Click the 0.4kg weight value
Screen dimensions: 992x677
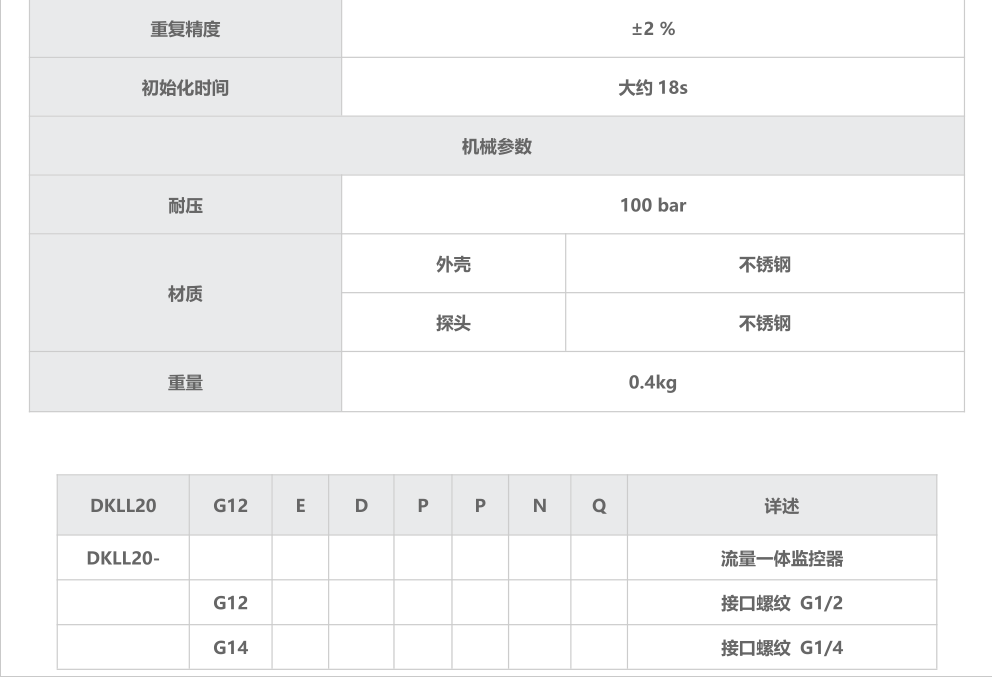(653, 382)
